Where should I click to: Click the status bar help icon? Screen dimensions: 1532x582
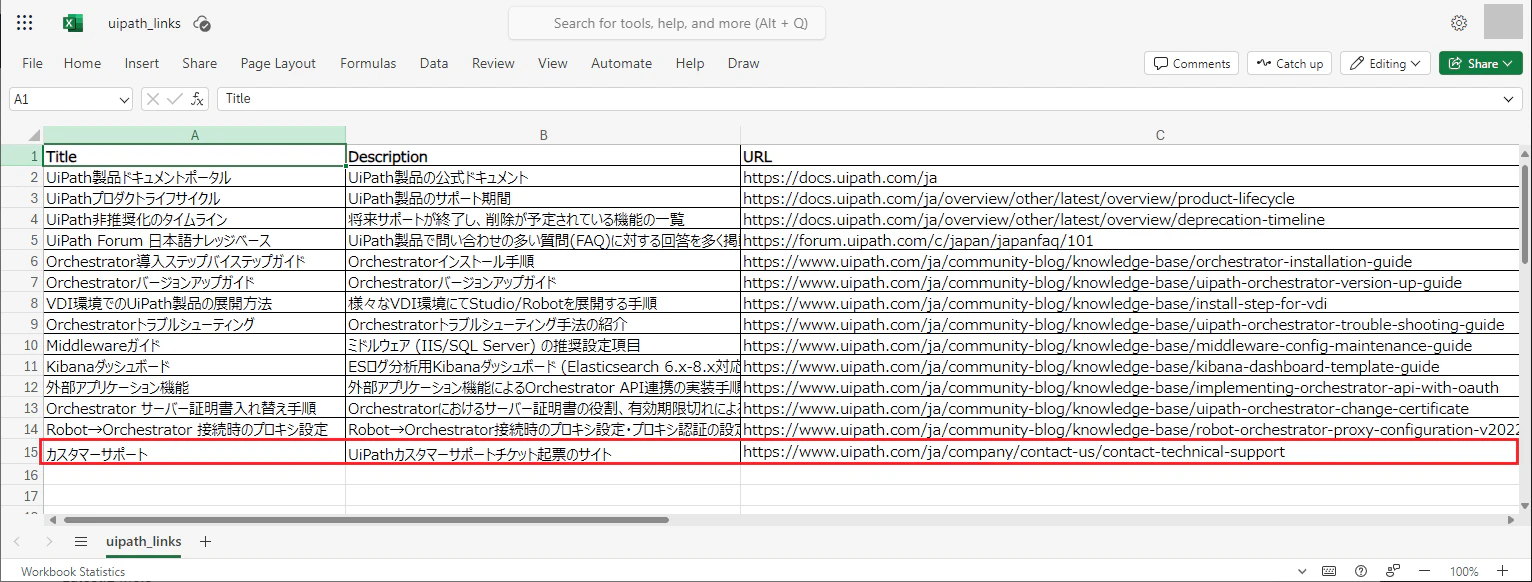coord(1360,571)
